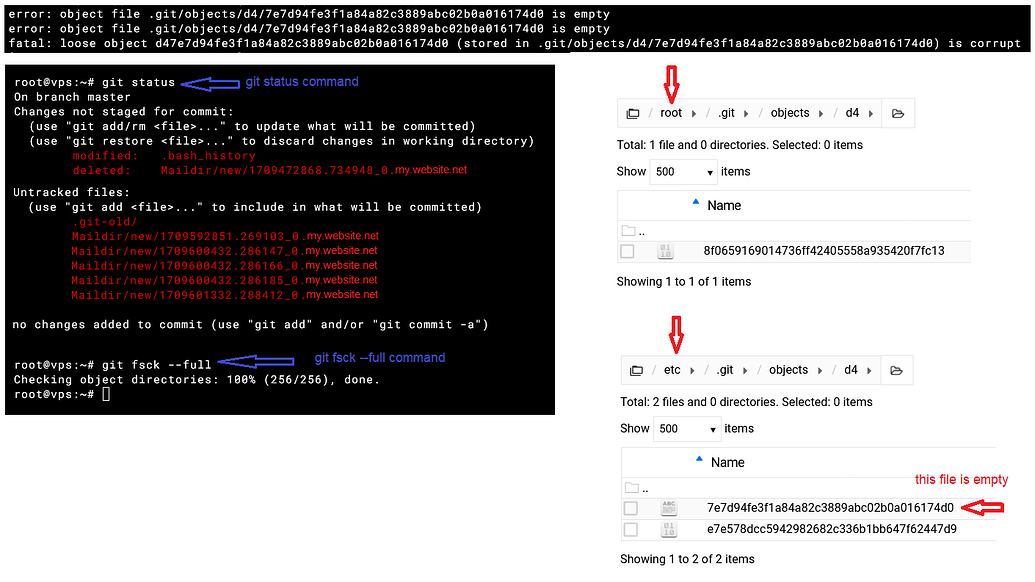
Task: Expand the arrow after etc breadcrumb
Action: coord(692,370)
